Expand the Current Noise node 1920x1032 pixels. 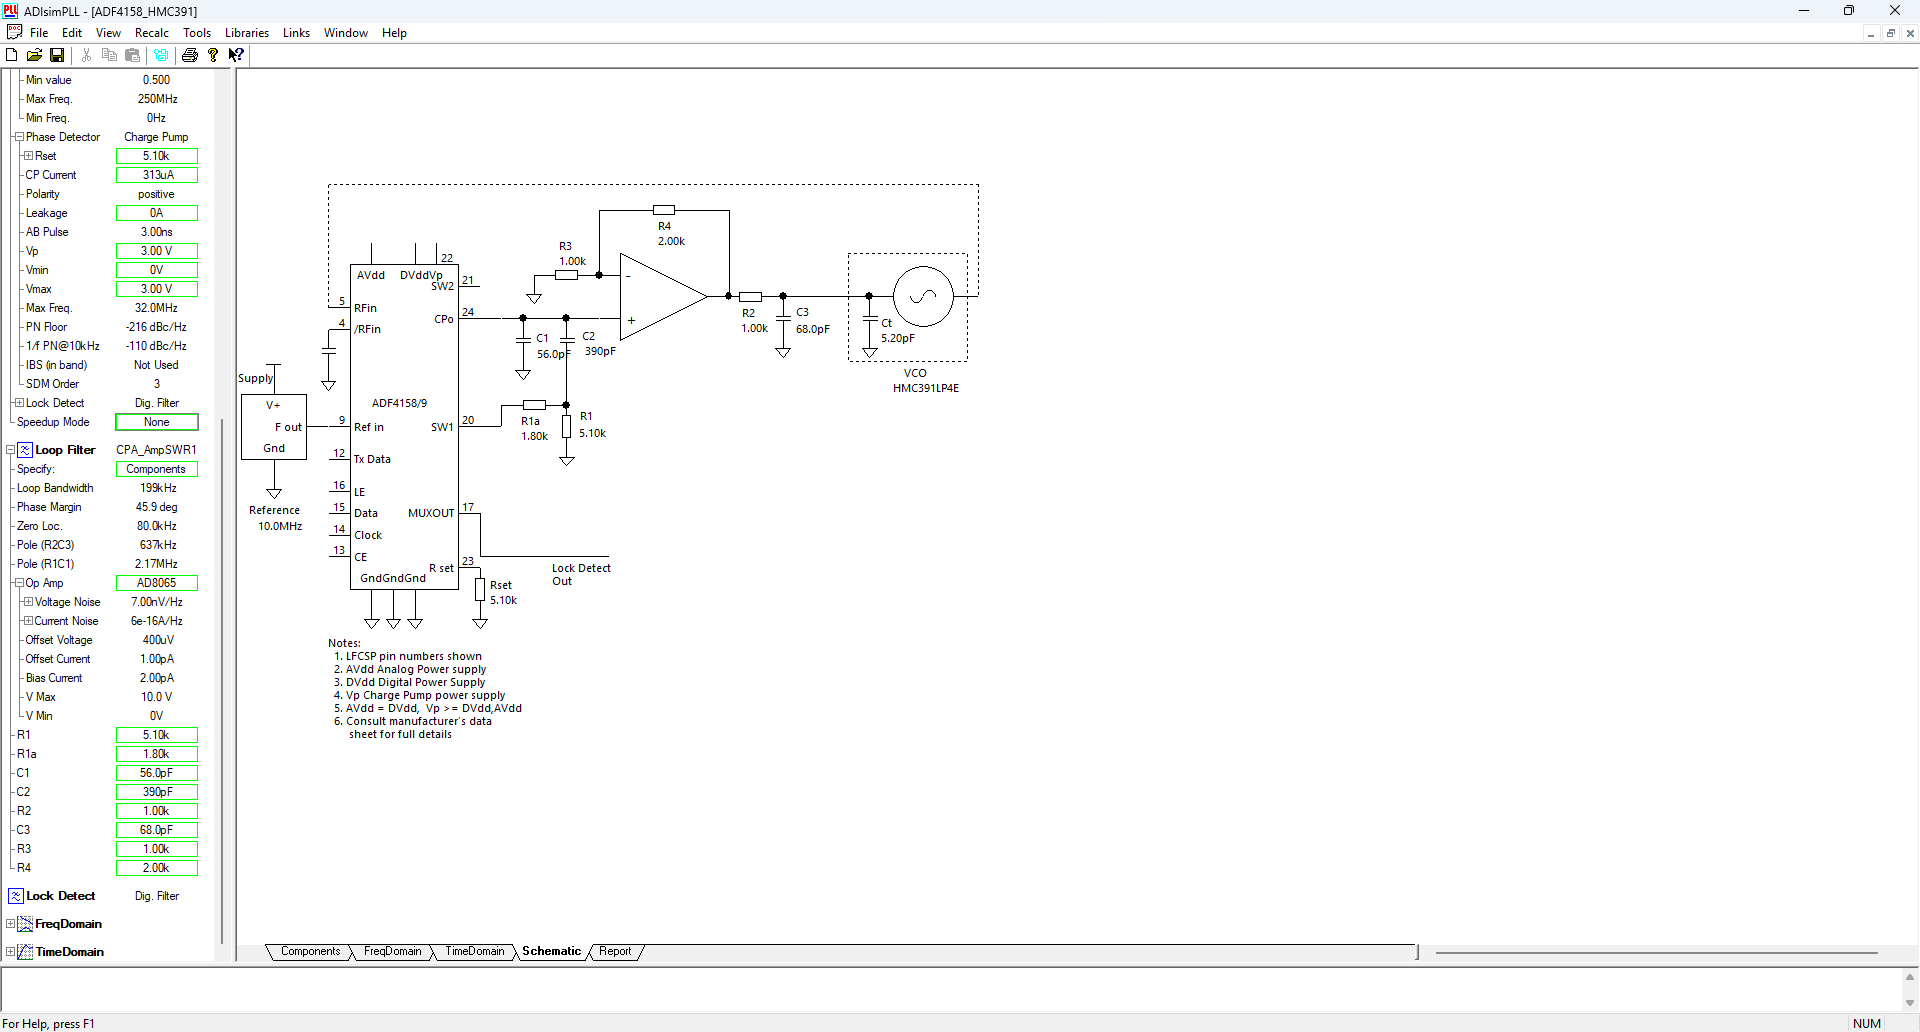click(x=29, y=621)
